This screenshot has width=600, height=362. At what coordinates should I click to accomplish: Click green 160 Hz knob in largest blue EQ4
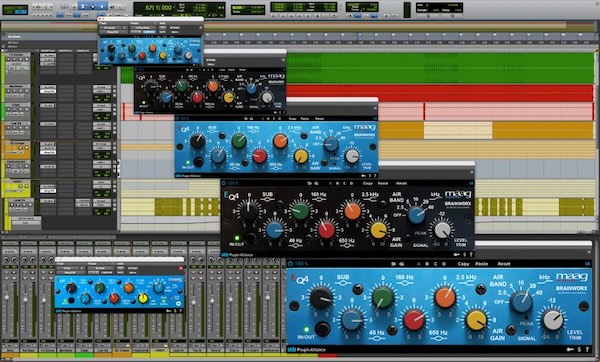[383, 298]
